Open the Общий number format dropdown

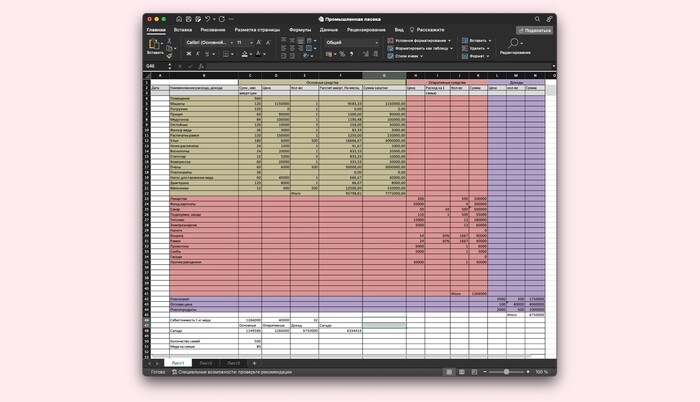[x=376, y=42]
